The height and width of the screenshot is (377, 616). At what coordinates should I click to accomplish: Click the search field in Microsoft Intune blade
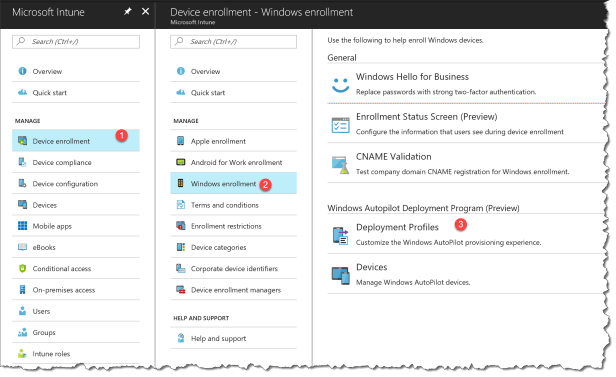tap(76, 42)
